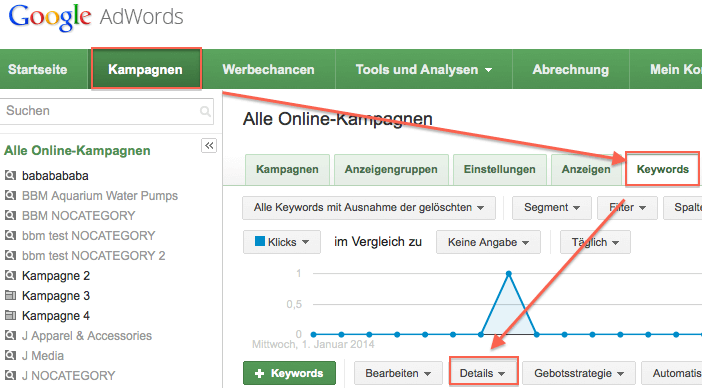Click the Google AdWords logo
The width and height of the screenshot is (702, 388).
click(95, 18)
